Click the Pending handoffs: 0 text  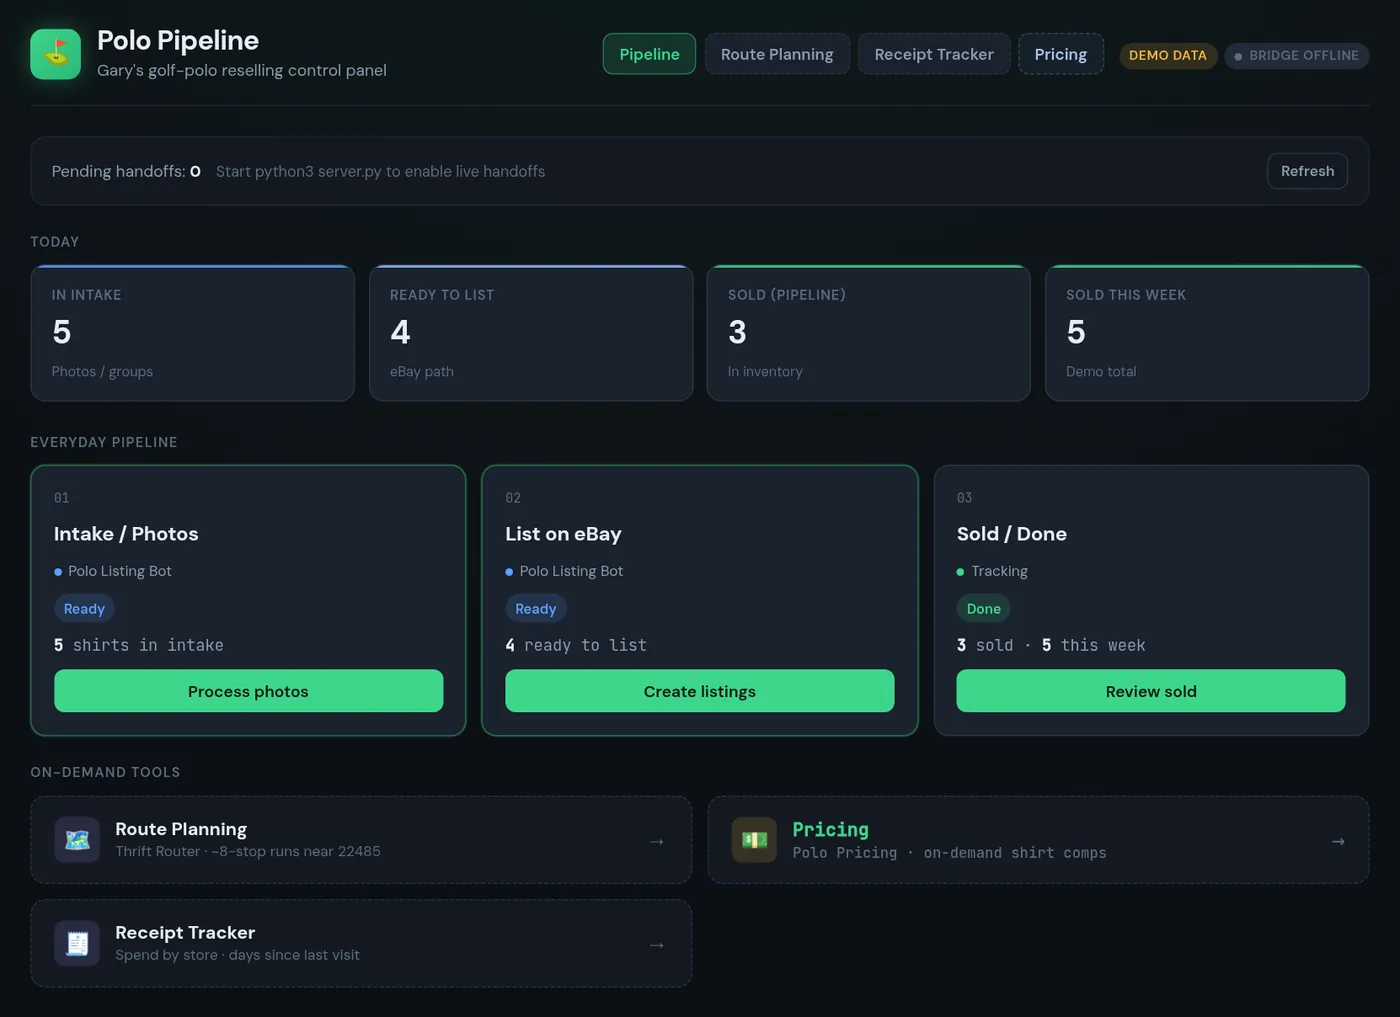coord(126,171)
